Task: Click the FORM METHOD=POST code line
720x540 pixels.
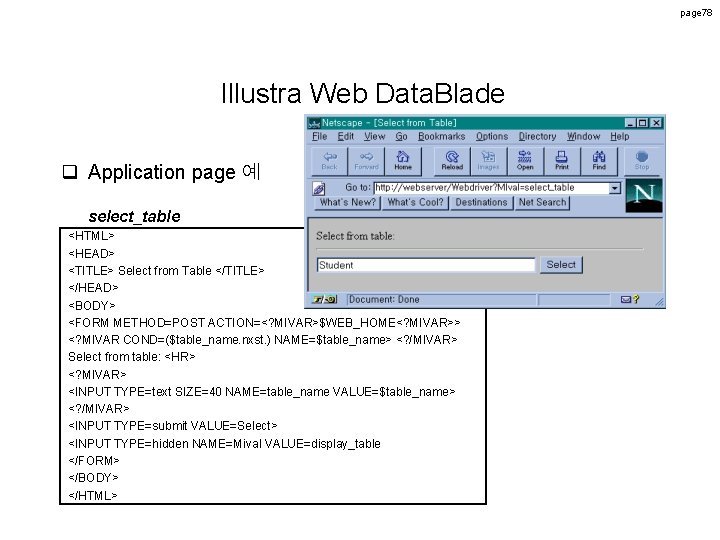Action: [264, 323]
